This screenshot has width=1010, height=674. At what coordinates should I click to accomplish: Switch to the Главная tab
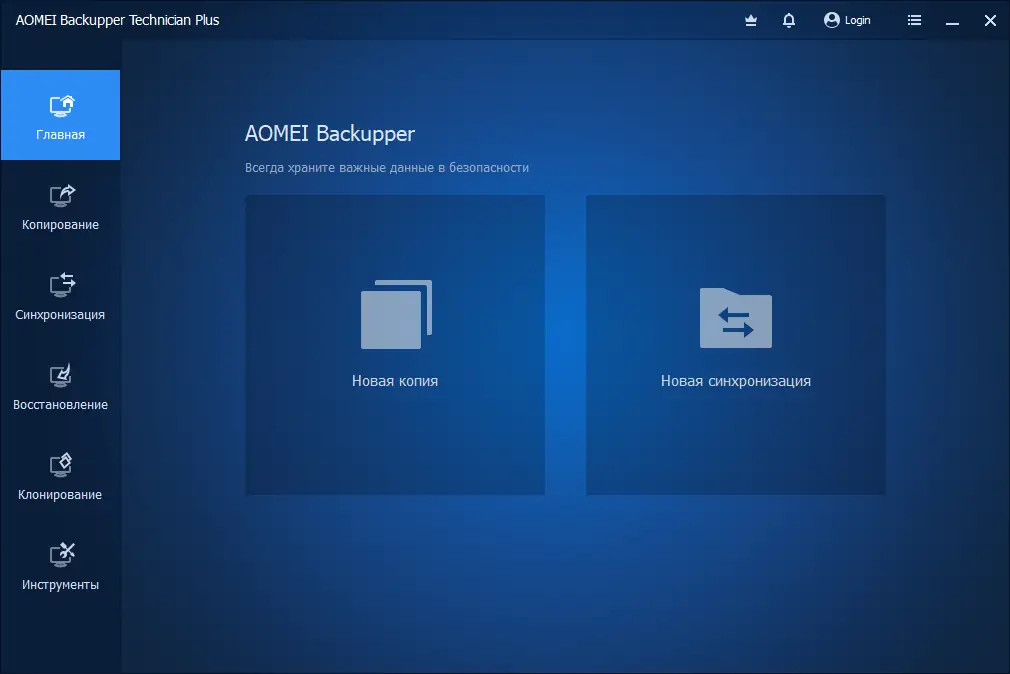click(60, 114)
